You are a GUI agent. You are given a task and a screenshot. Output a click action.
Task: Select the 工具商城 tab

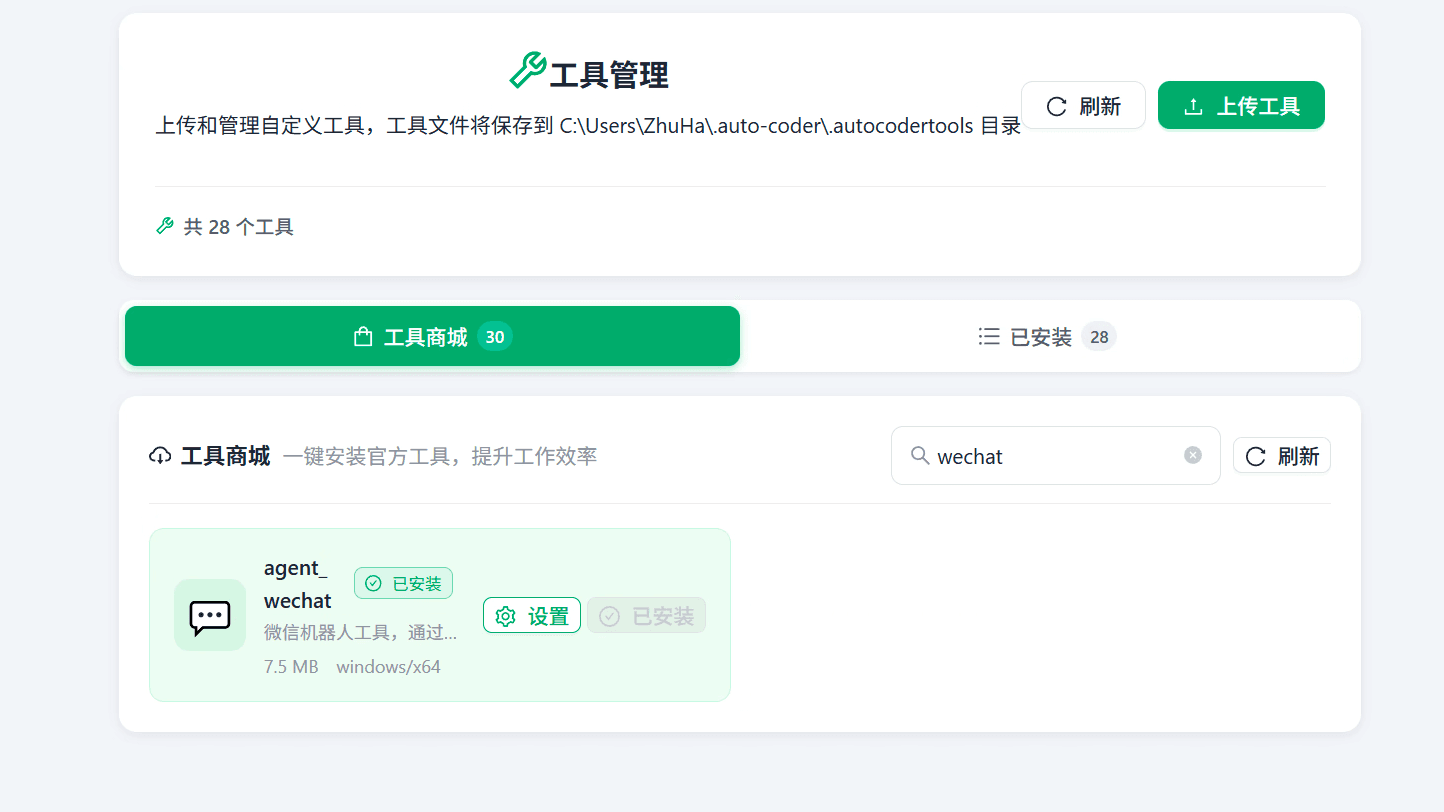coord(432,336)
